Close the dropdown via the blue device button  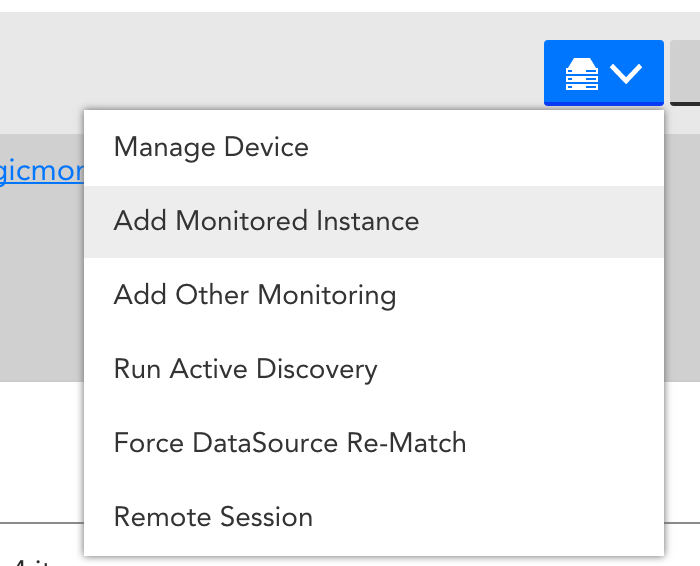(604, 73)
